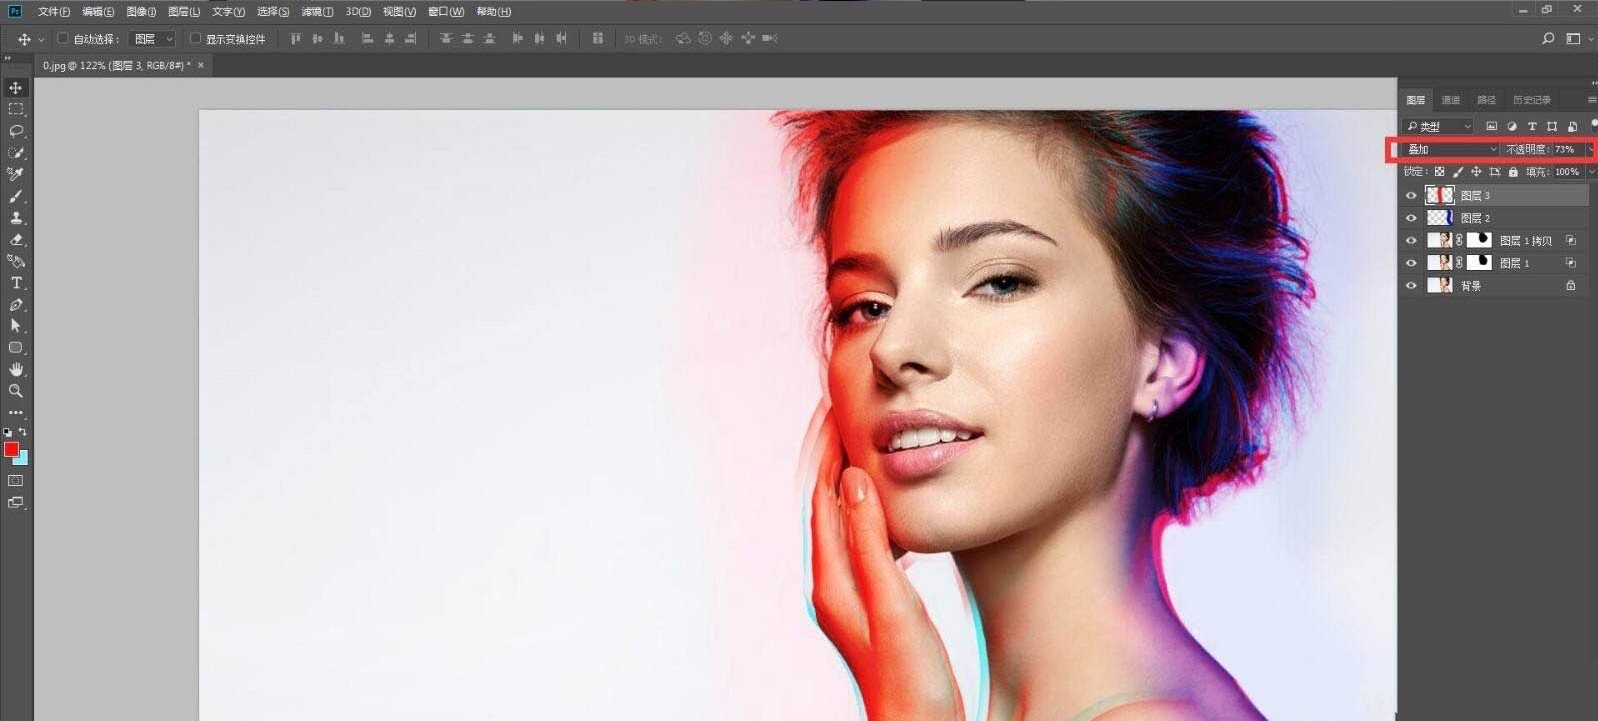
Task: Select the Eyedropper tool
Action: point(16,174)
